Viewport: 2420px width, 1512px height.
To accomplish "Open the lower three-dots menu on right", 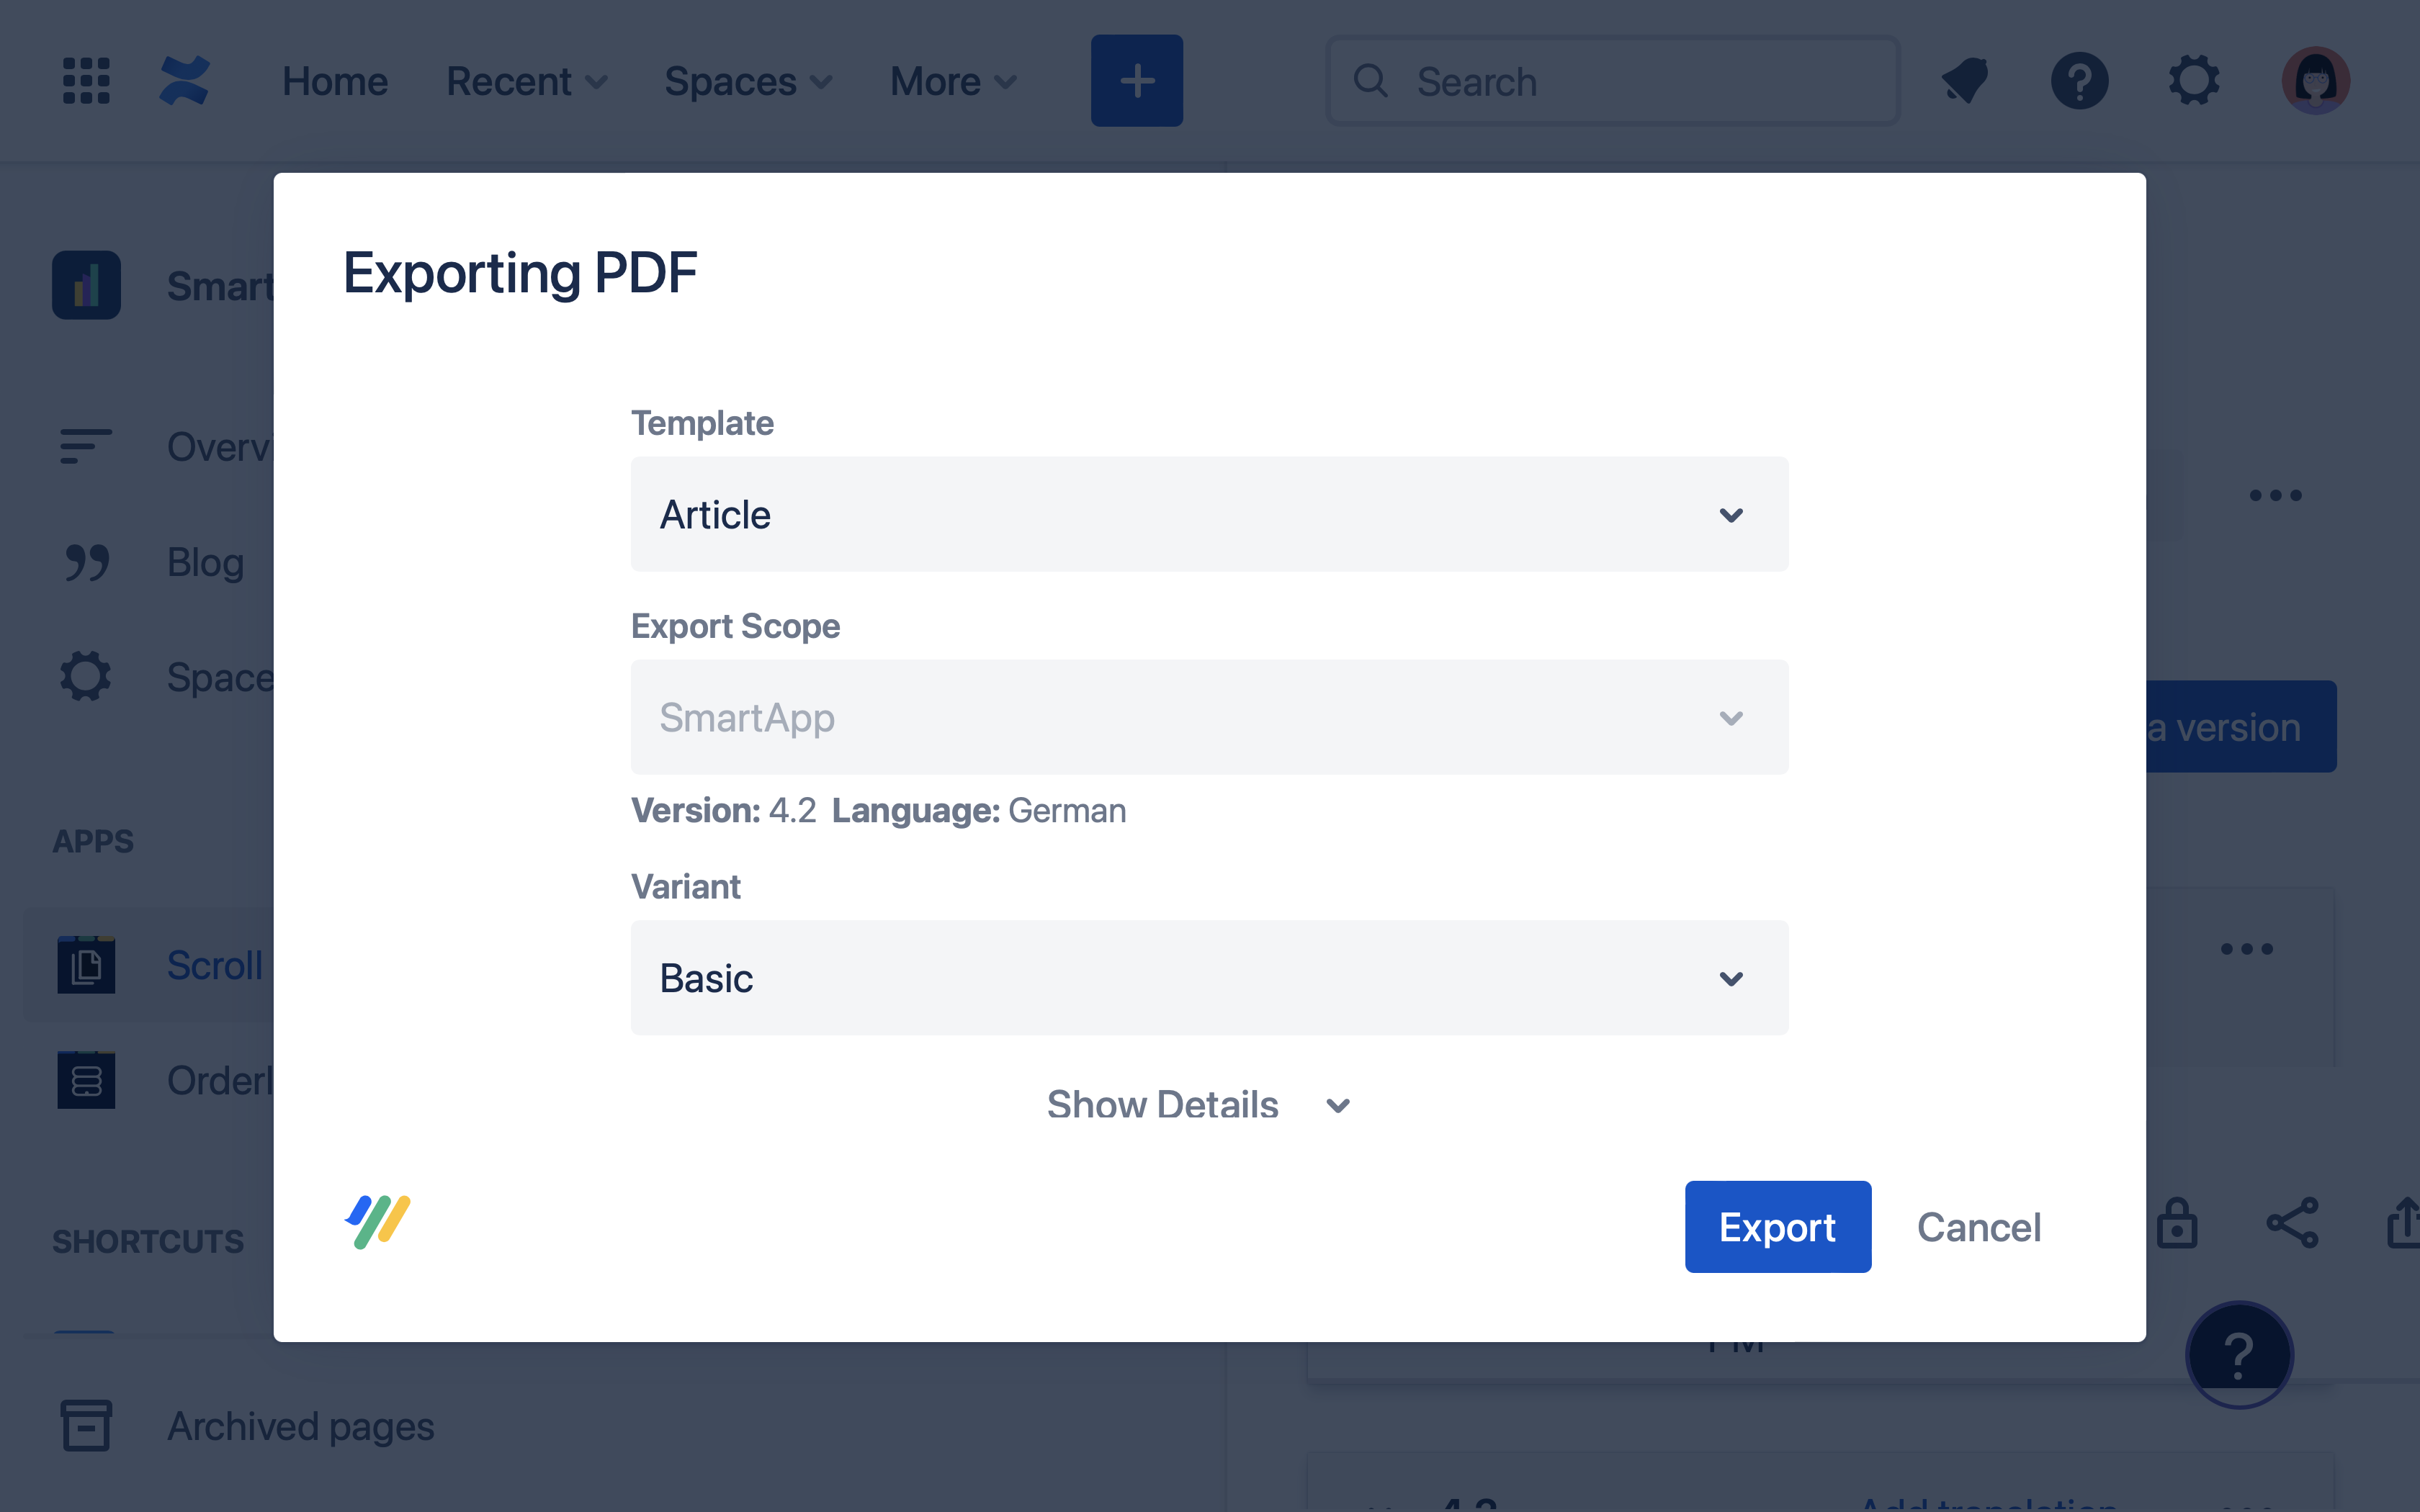I will pos(2247,949).
